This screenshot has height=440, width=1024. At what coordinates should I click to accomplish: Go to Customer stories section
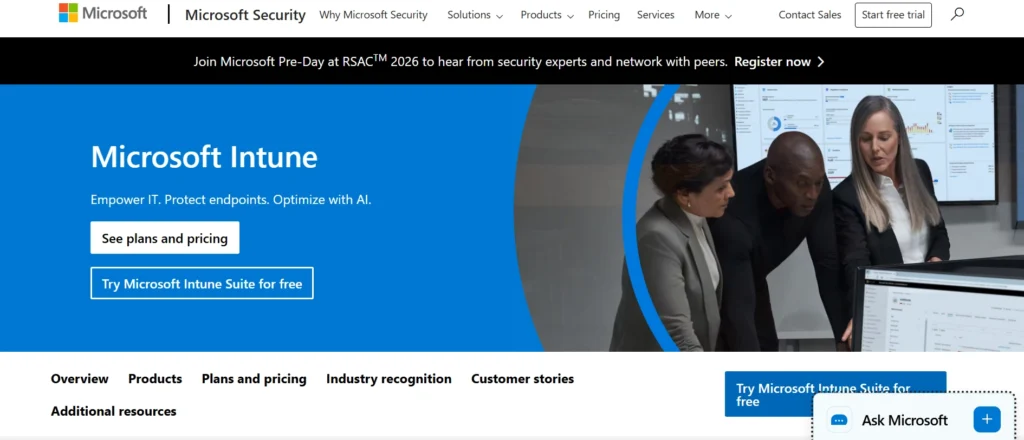coord(522,379)
